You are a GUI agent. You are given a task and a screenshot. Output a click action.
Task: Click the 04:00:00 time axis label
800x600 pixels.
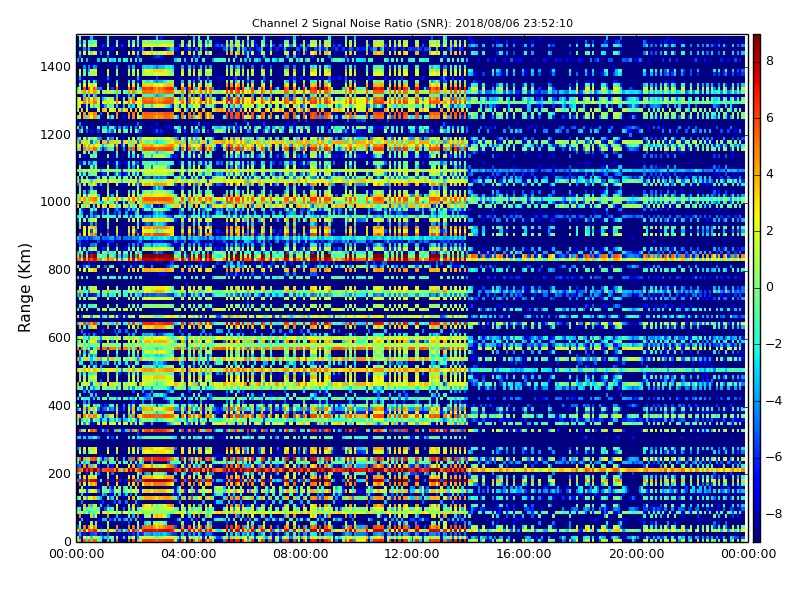pyautogui.click(x=188, y=554)
